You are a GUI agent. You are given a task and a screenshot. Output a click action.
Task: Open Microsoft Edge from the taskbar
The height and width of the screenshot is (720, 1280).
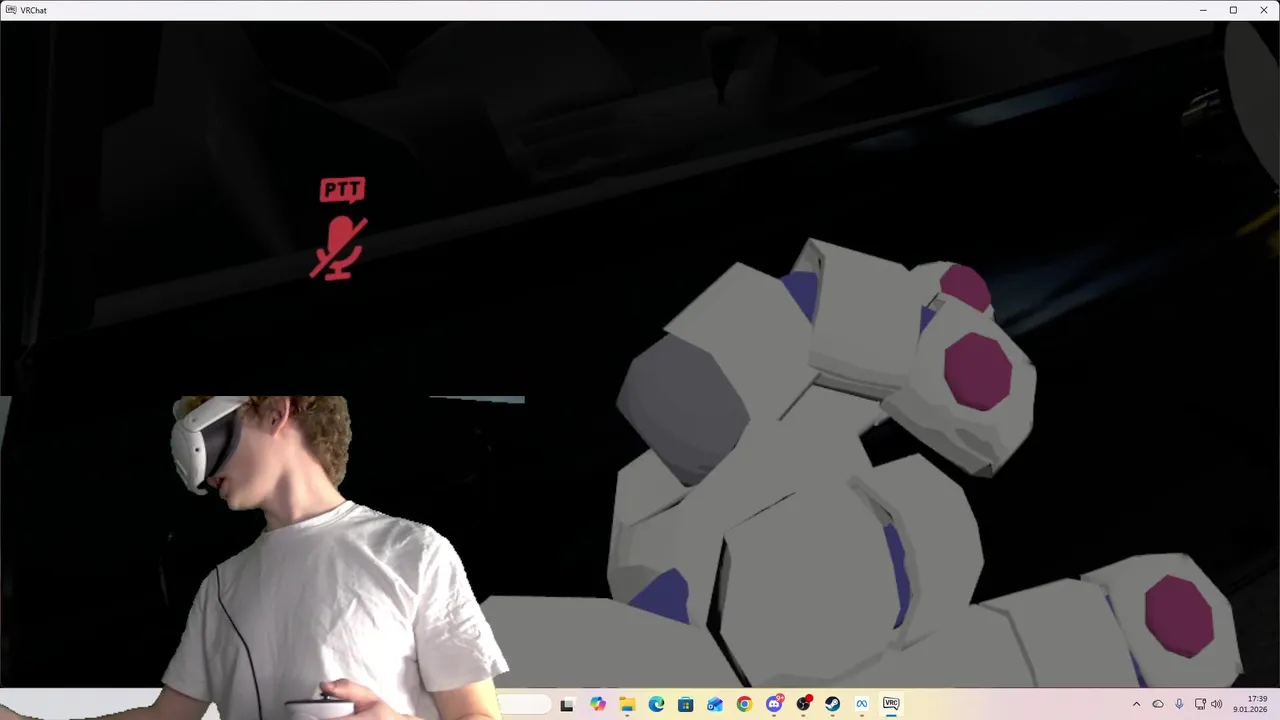click(656, 704)
